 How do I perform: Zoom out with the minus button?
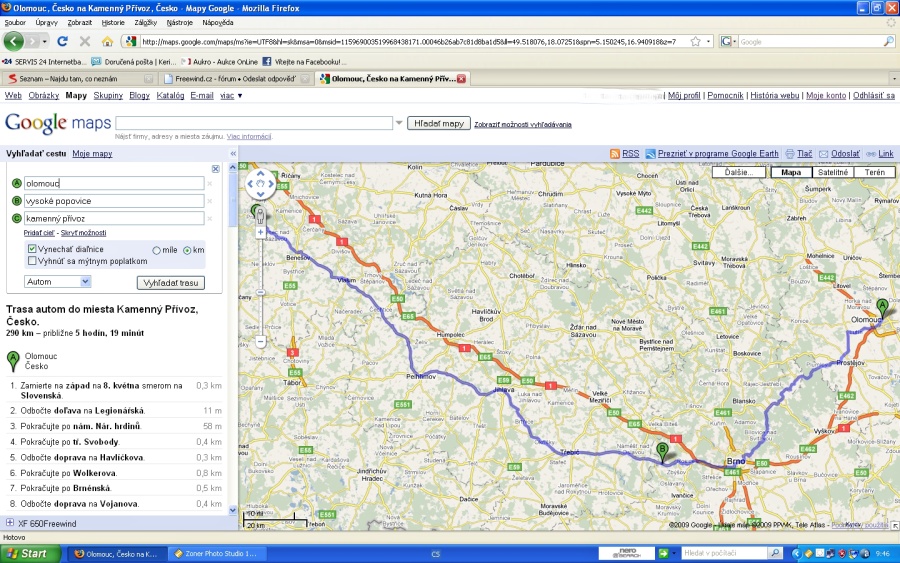(x=261, y=341)
